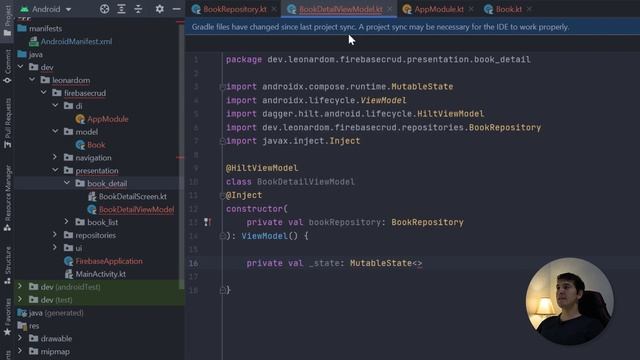
Task: Open the Pull Requests tool window
Action: [x=7, y=123]
